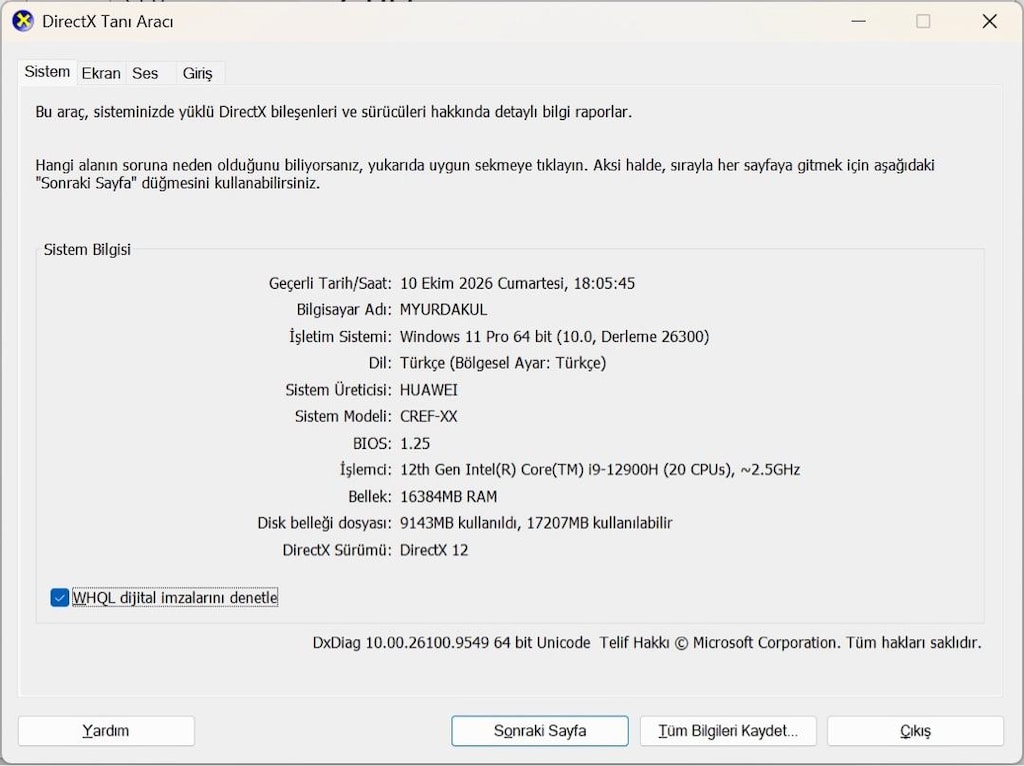Click the BIOS label
1024x766 pixels.
[x=372, y=443]
